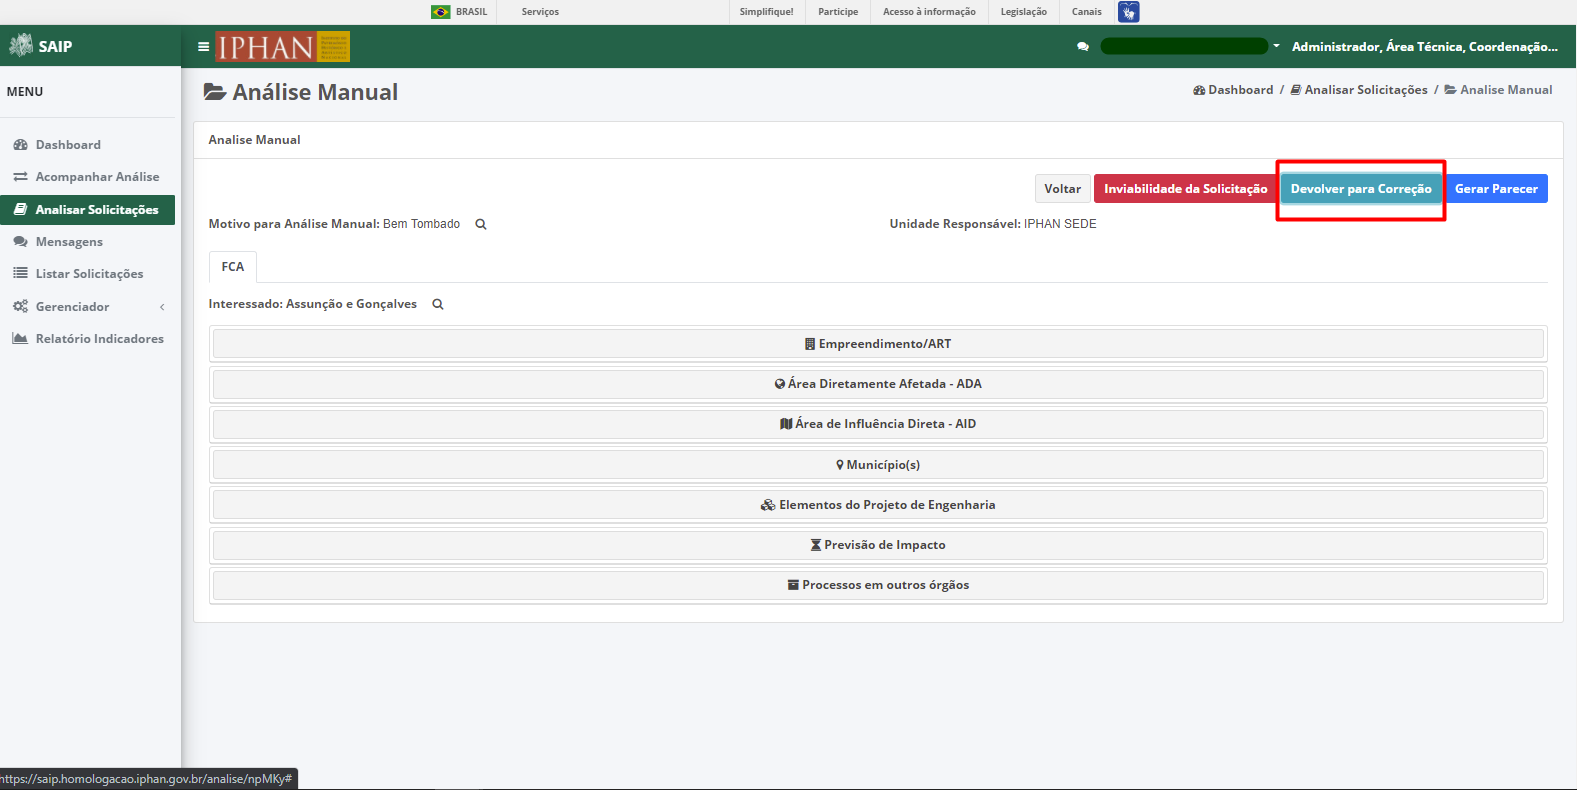Click the Brazil flag icon
Viewport: 1577px width, 790px height.
click(x=441, y=12)
